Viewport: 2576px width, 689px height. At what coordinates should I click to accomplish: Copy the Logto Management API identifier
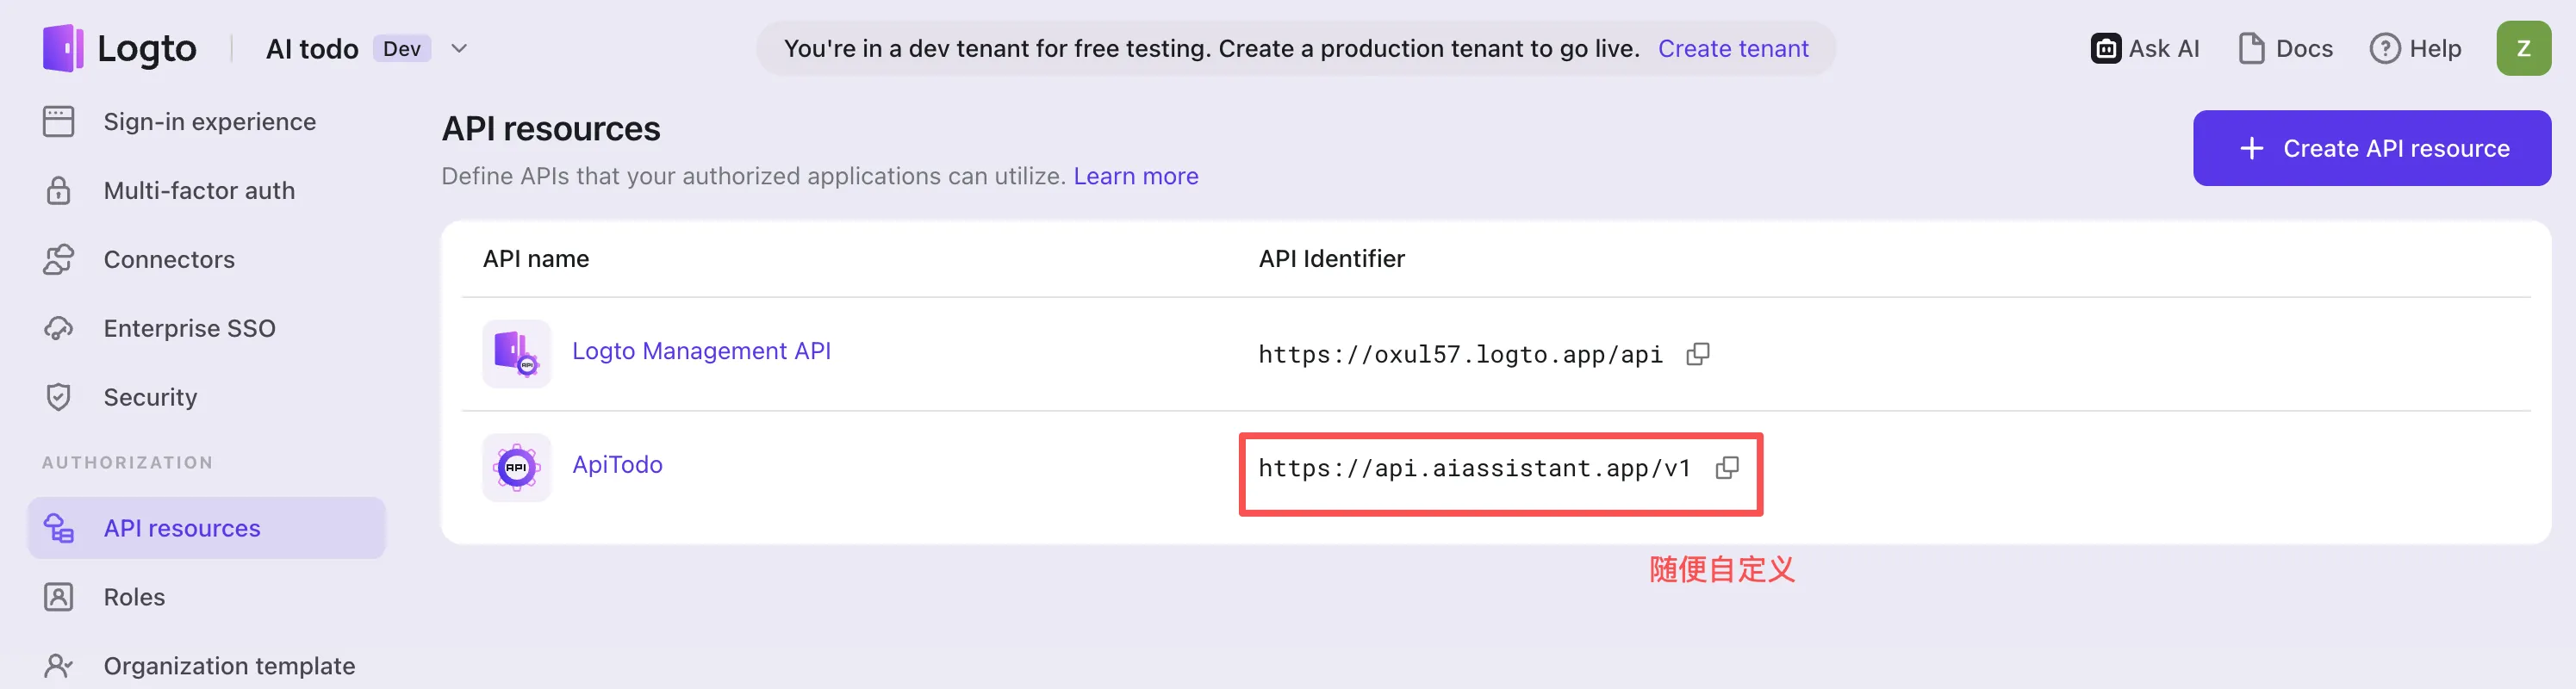tap(1697, 354)
